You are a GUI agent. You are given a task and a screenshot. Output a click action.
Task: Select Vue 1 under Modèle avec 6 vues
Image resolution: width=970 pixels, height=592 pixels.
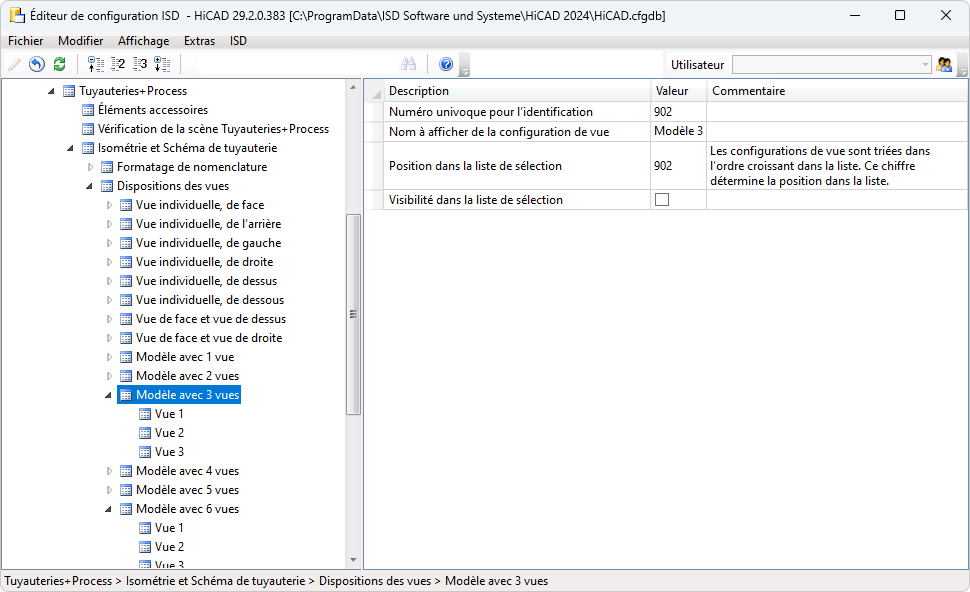click(x=169, y=528)
